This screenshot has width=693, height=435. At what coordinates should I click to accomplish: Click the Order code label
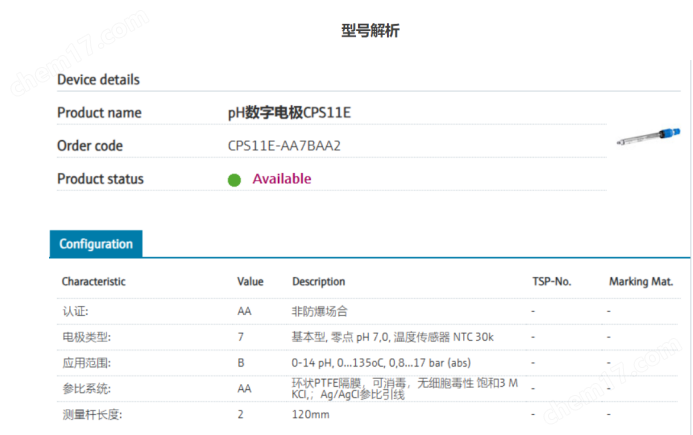[90, 145]
